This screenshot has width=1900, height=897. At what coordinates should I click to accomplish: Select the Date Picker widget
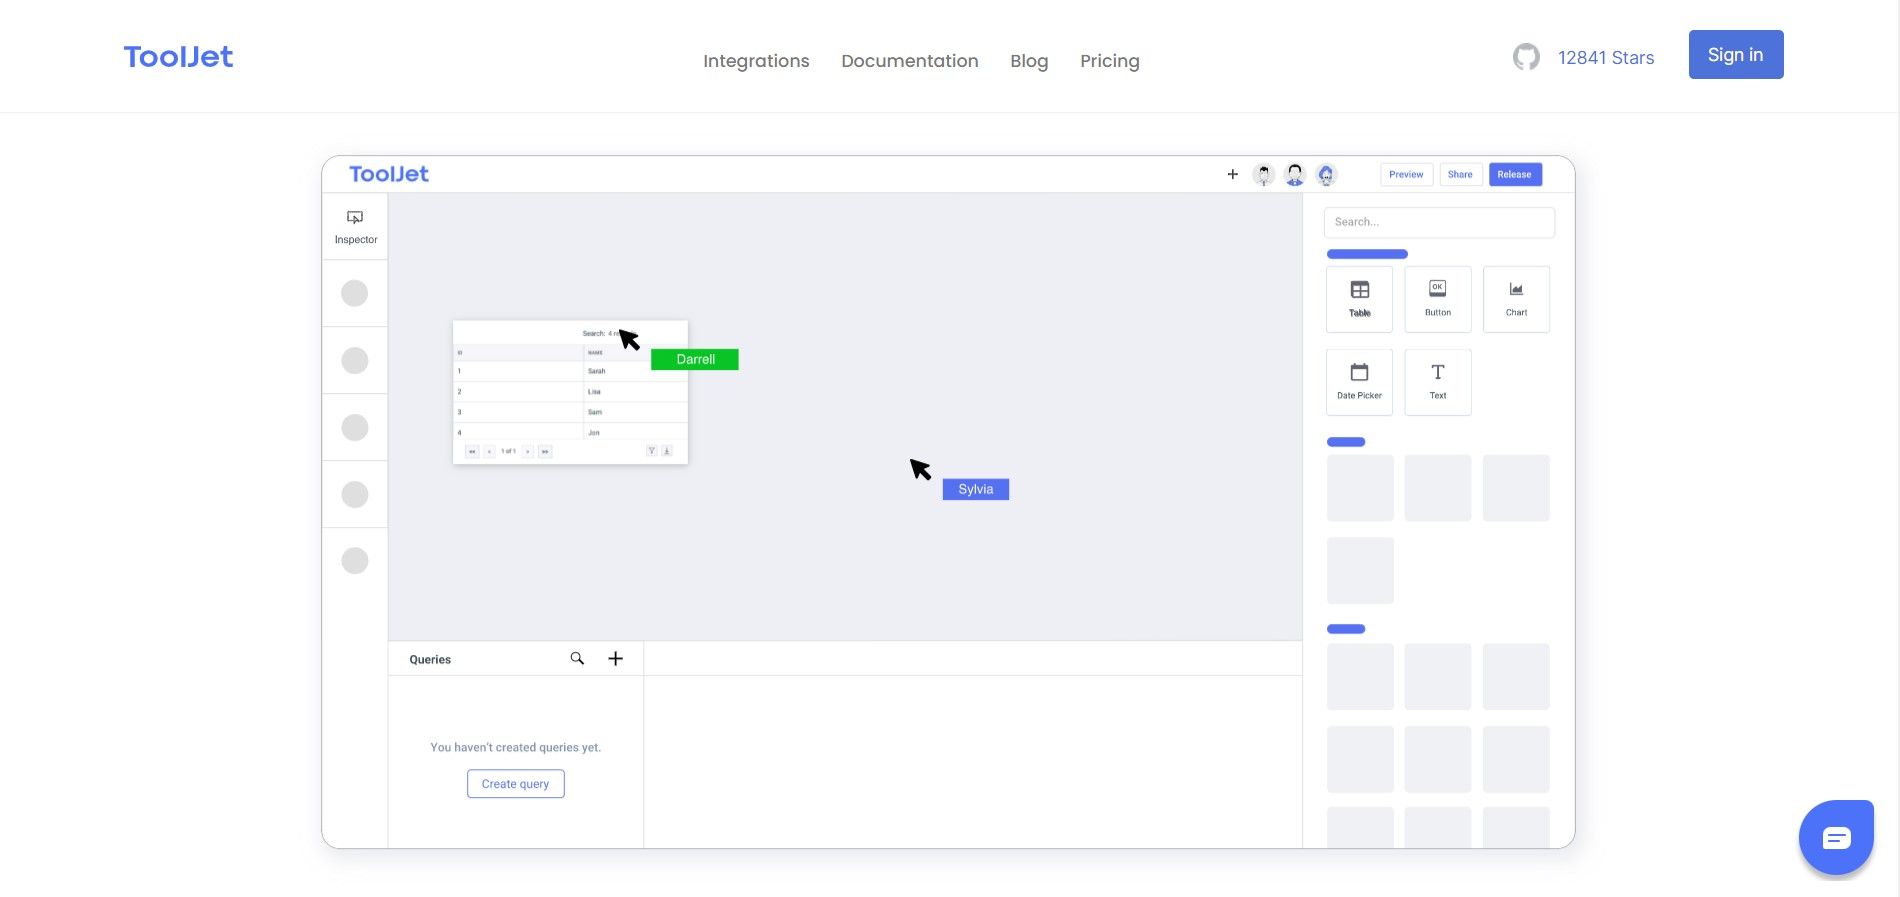1359,382
